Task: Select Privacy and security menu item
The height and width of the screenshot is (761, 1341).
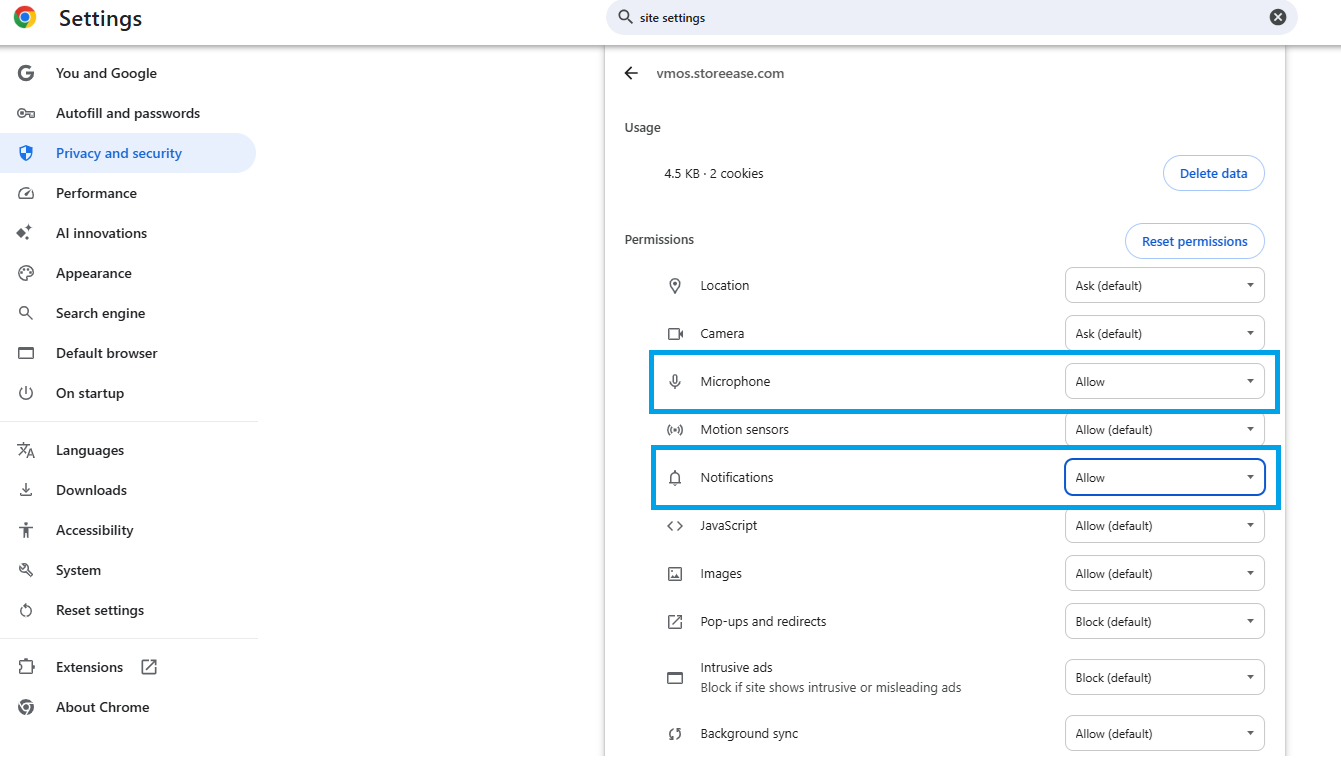Action: 128,153
